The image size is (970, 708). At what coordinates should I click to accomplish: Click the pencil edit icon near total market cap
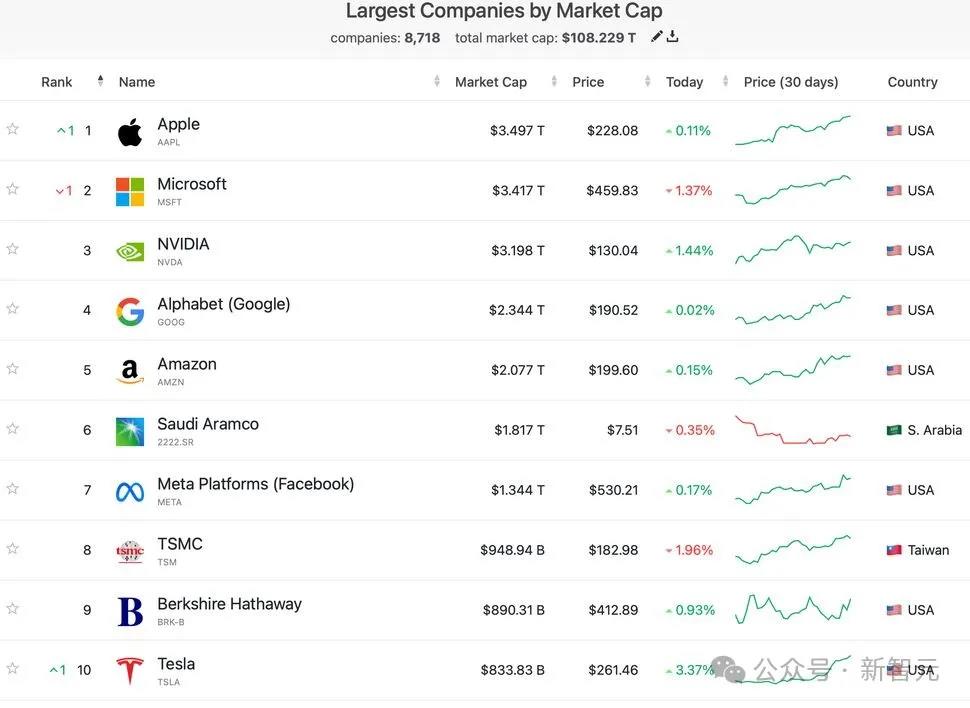tap(657, 37)
